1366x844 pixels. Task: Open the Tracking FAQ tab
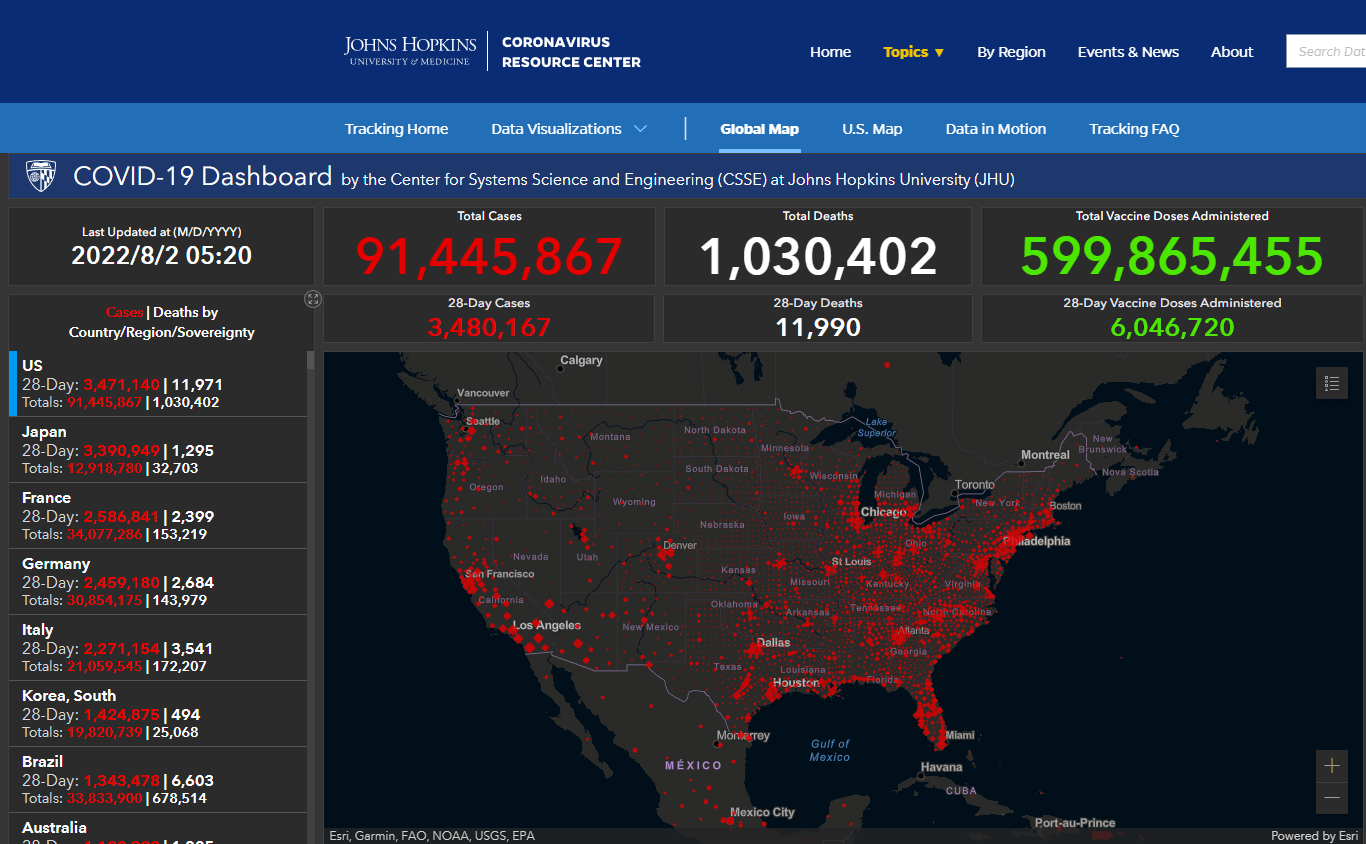[1134, 129]
